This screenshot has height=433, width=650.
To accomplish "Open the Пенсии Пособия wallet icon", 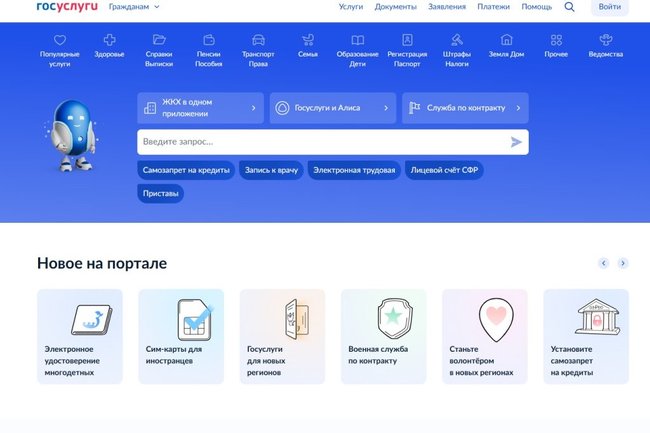I will (x=208, y=40).
